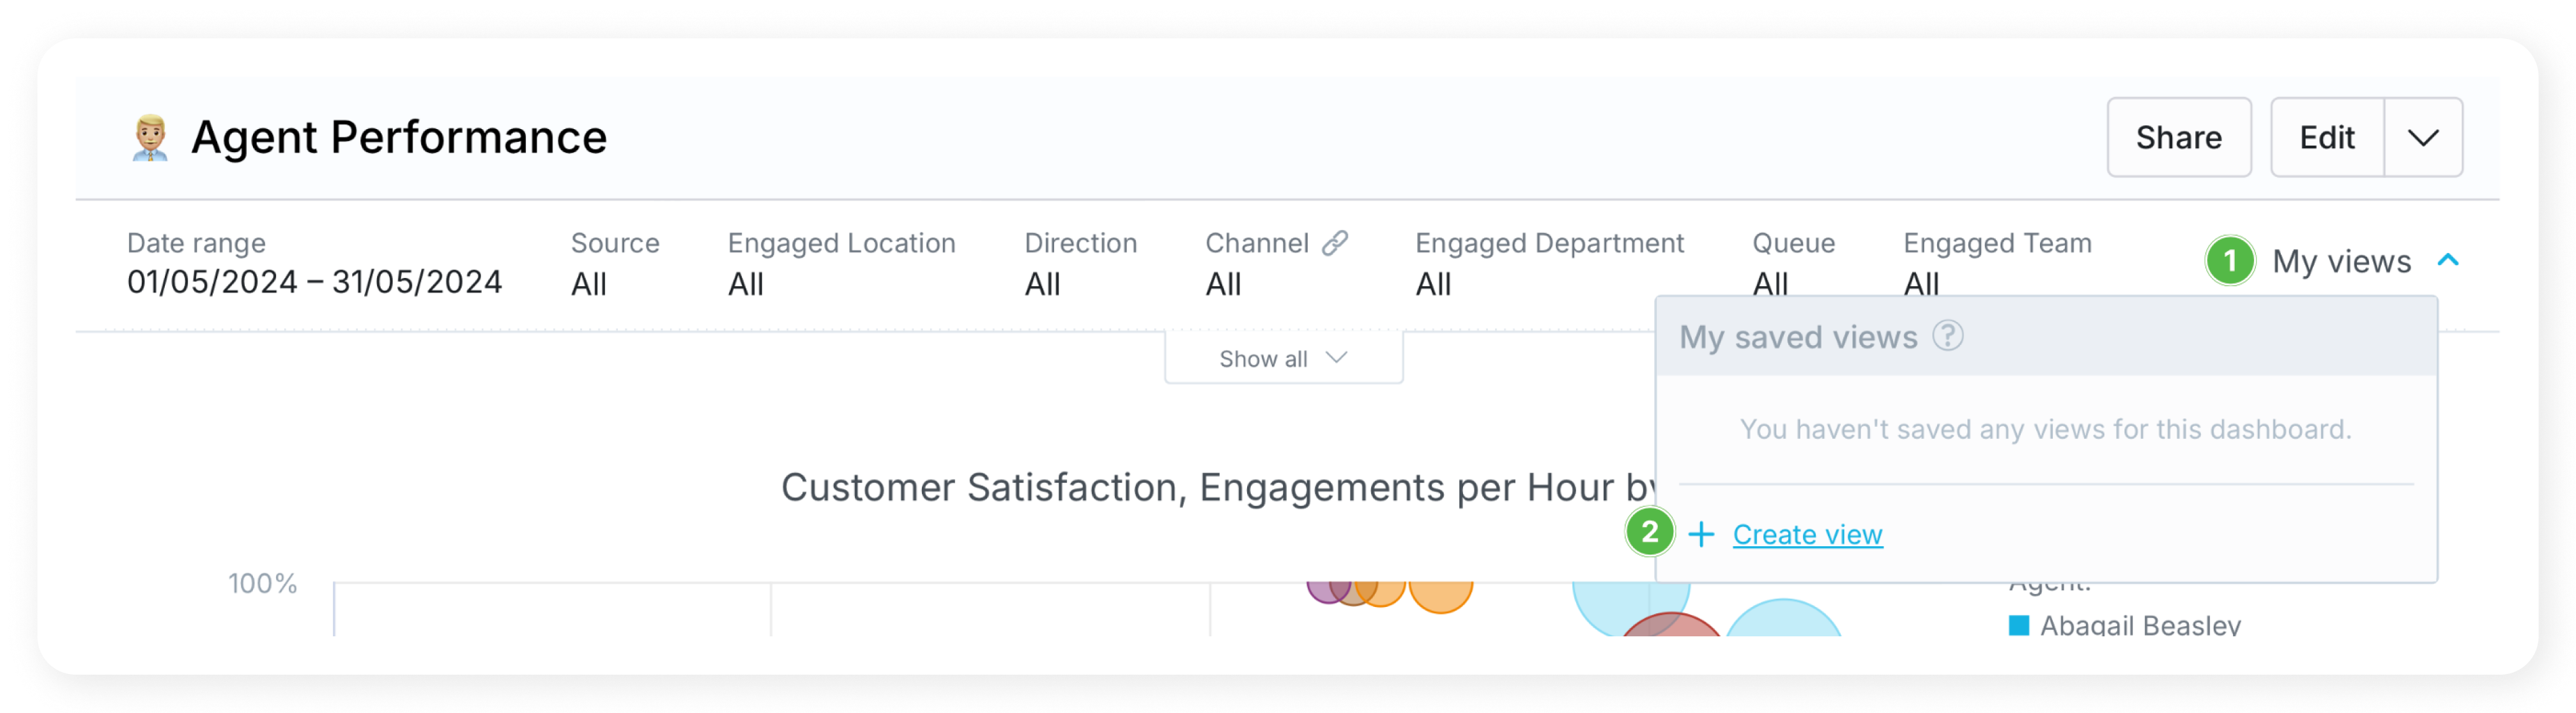
Task: Open the Engaged Department filter
Action: tap(1549, 264)
